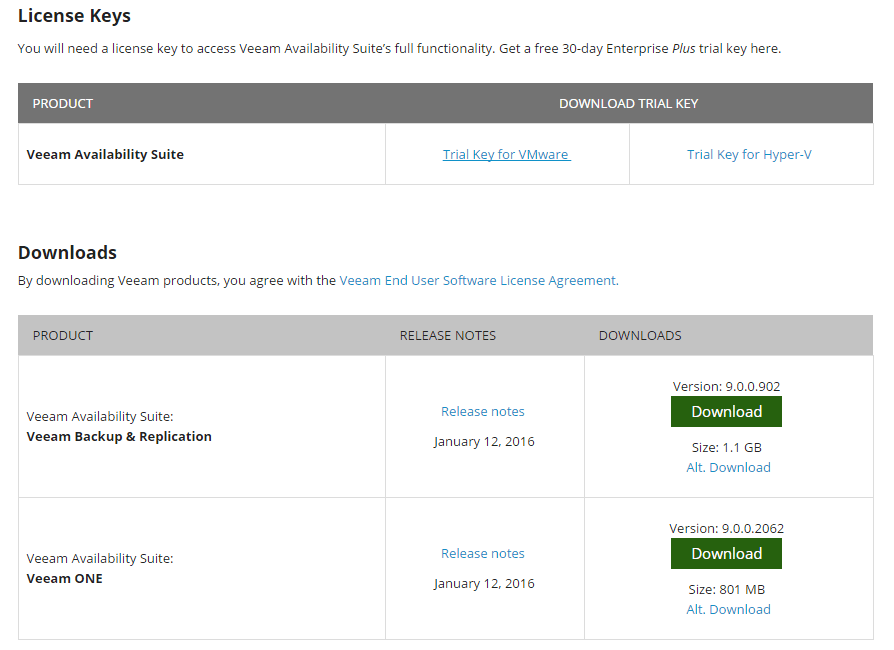The height and width of the screenshot is (650, 894).
Task: Open Veeam End User Software License Agreement
Action: coord(479,281)
